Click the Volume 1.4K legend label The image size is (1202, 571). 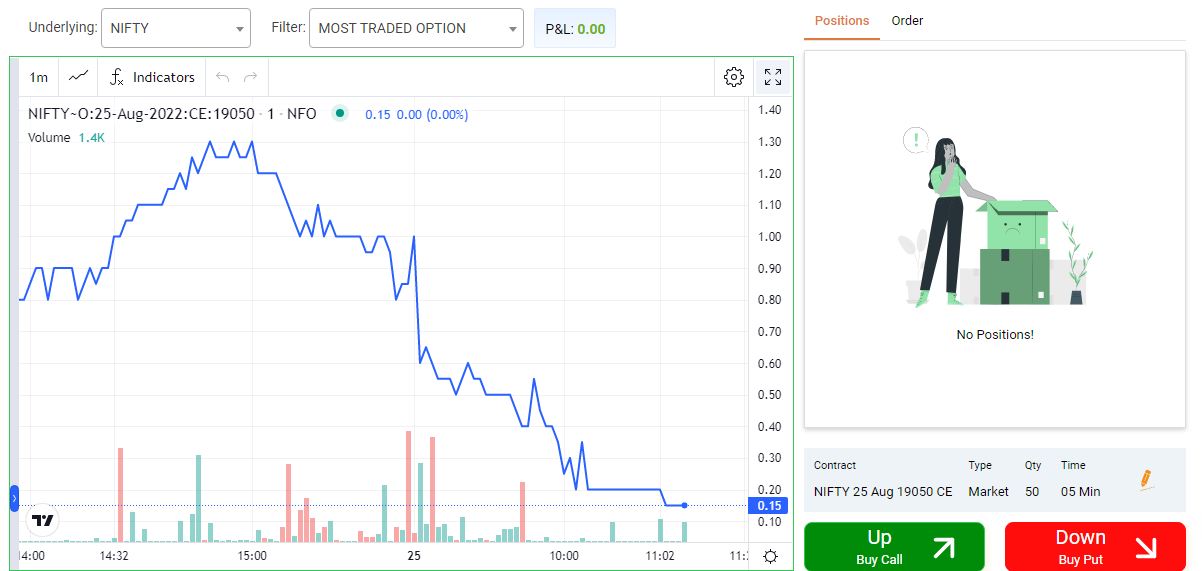pyautogui.click(x=65, y=138)
